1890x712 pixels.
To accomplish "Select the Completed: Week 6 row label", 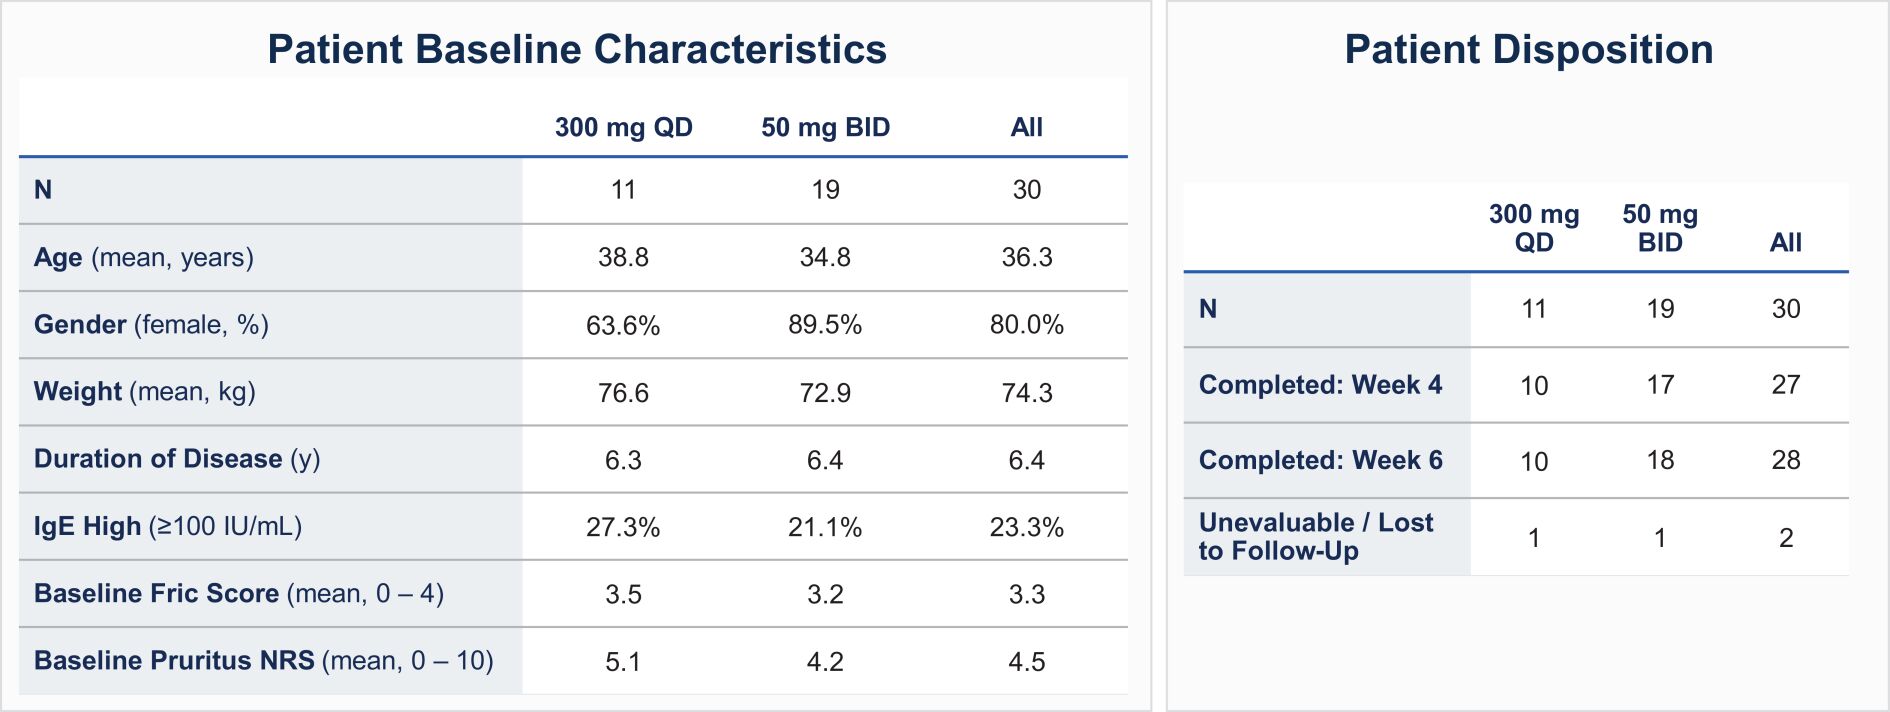I will (1320, 460).
